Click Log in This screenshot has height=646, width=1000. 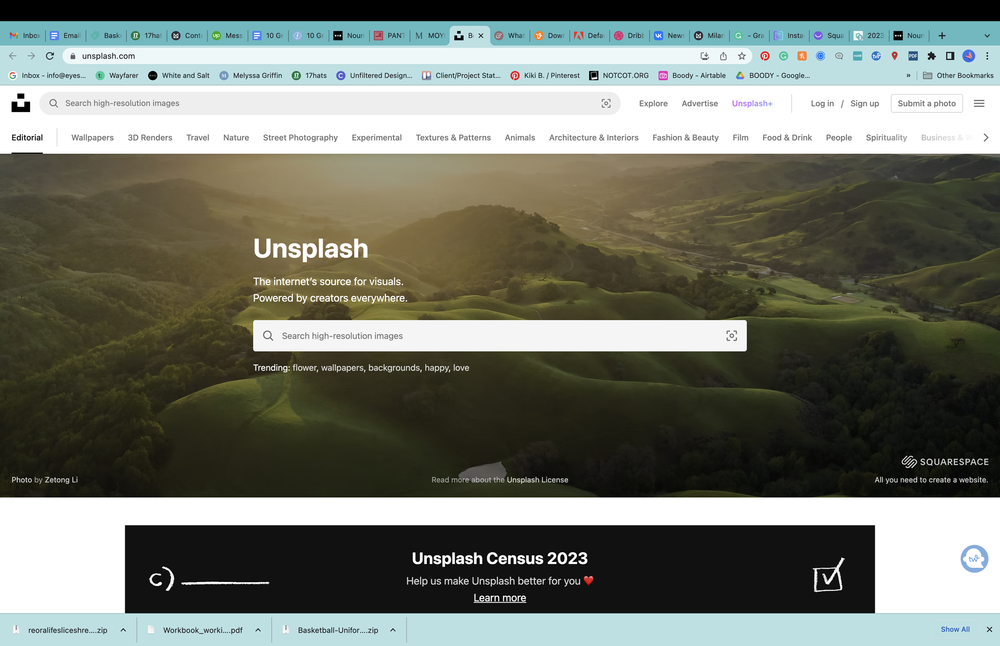(822, 103)
